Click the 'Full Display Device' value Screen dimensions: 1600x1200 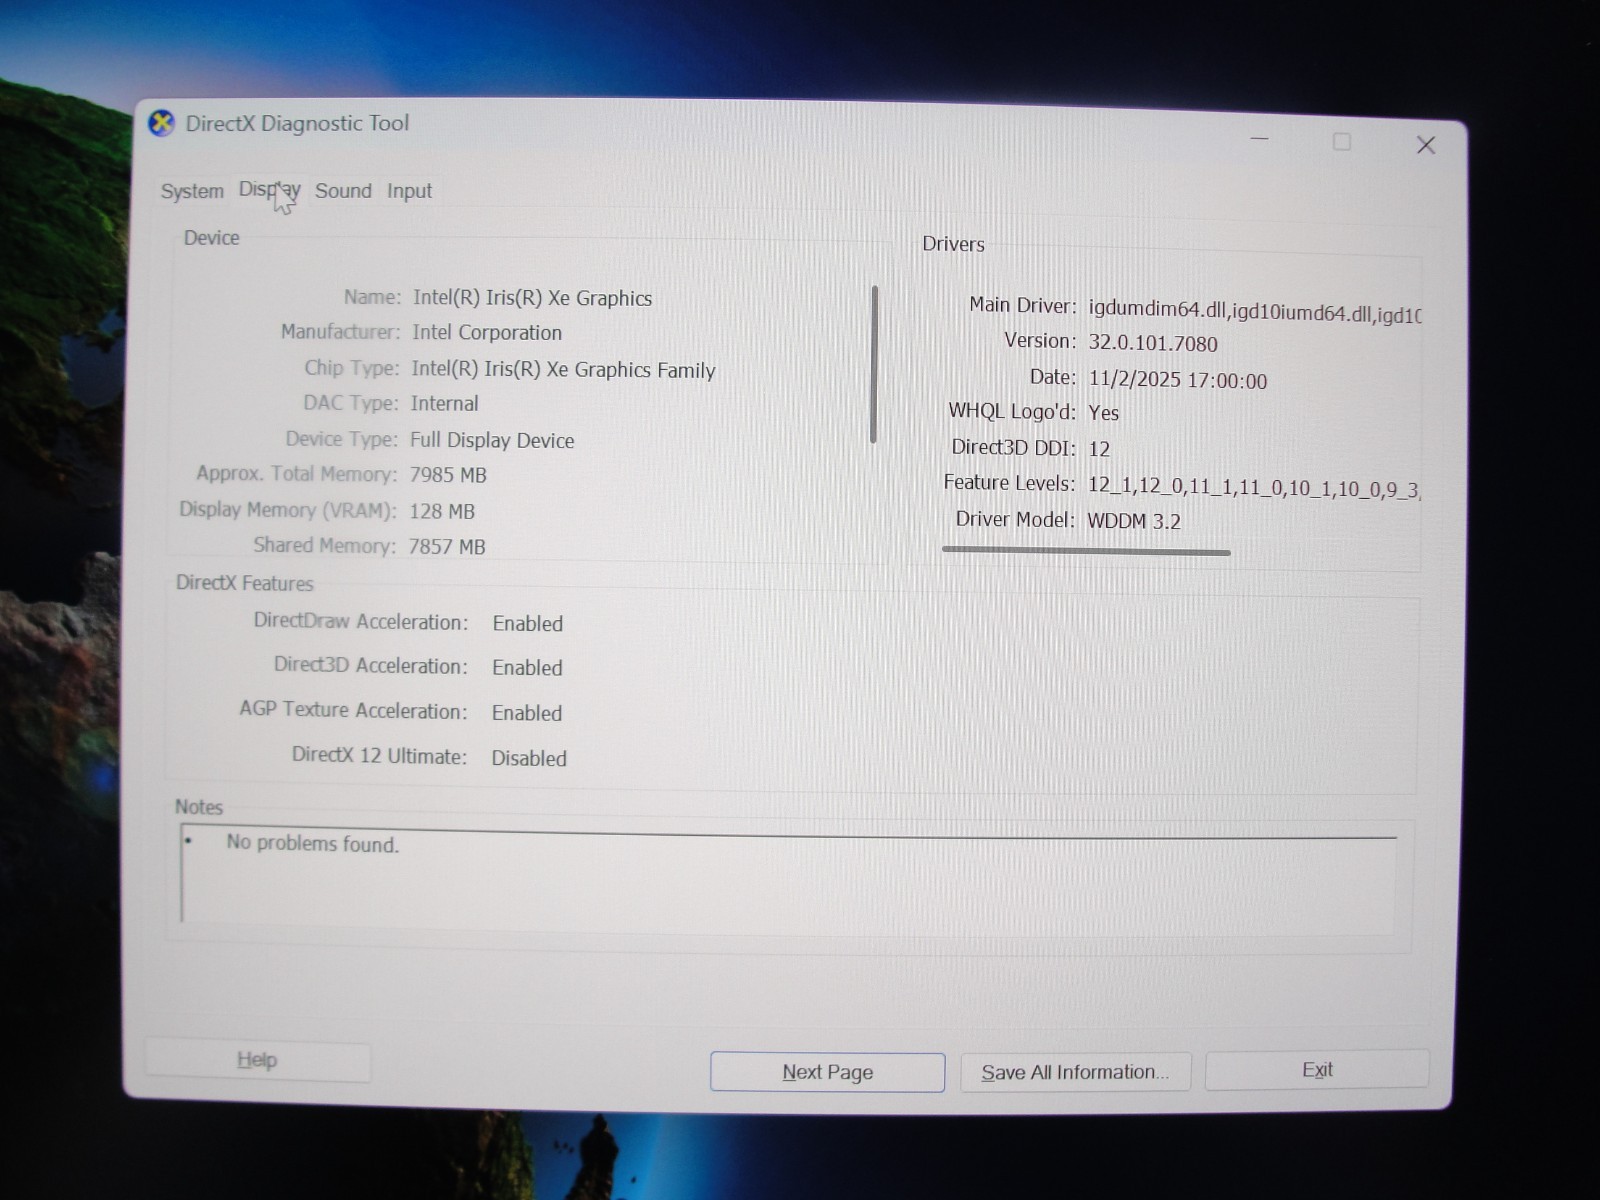pyautogui.click(x=492, y=440)
